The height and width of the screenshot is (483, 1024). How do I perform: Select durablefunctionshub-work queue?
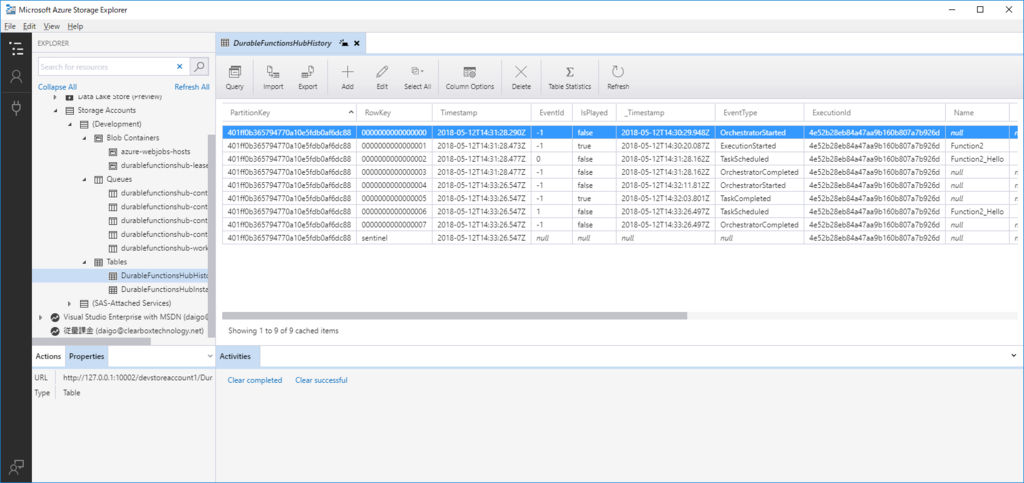click(157, 248)
